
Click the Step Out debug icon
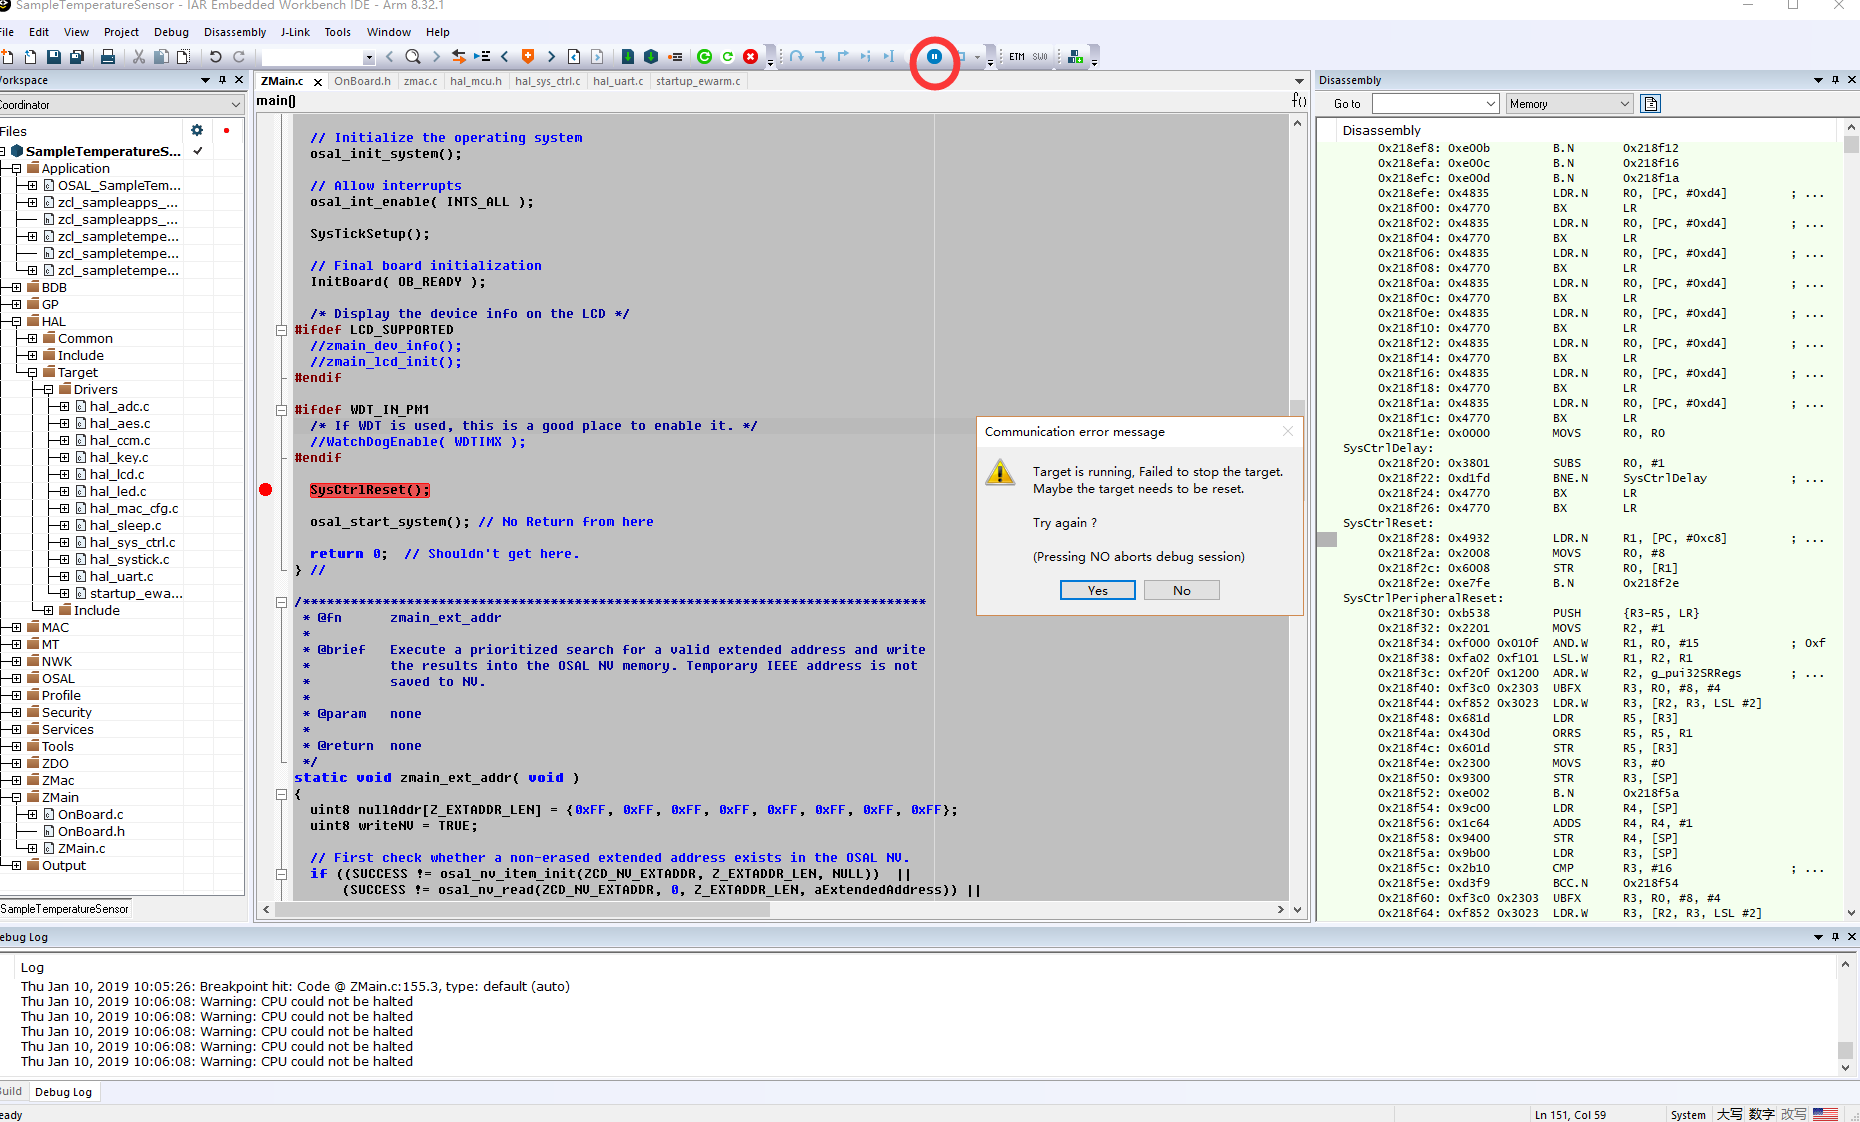coord(843,57)
